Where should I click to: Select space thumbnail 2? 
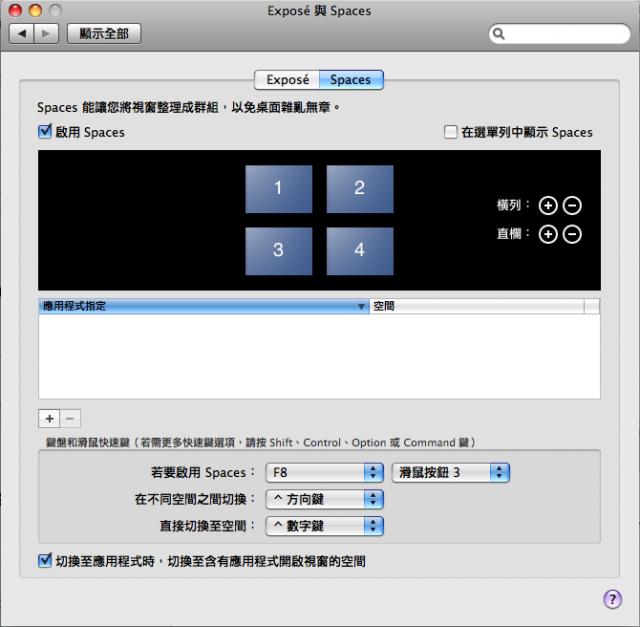(x=360, y=189)
